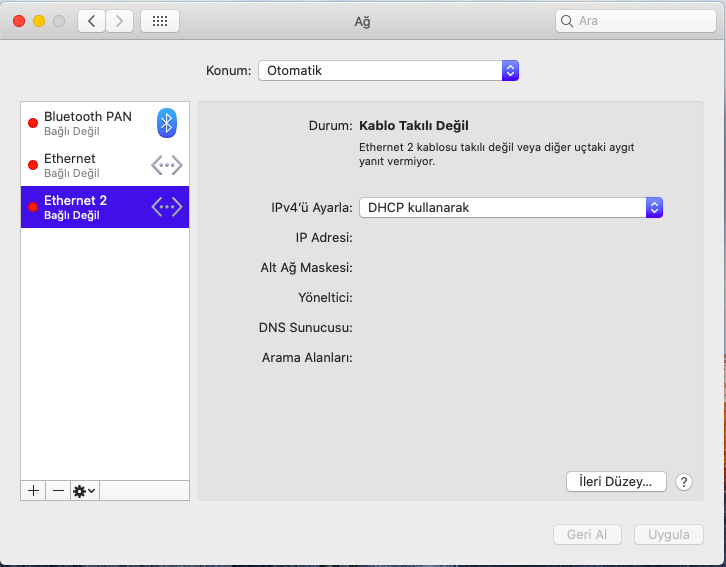726x567 pixels.
Task: Click the Bluetooth icon beside Bluetooth PAN
Action: 167,123
